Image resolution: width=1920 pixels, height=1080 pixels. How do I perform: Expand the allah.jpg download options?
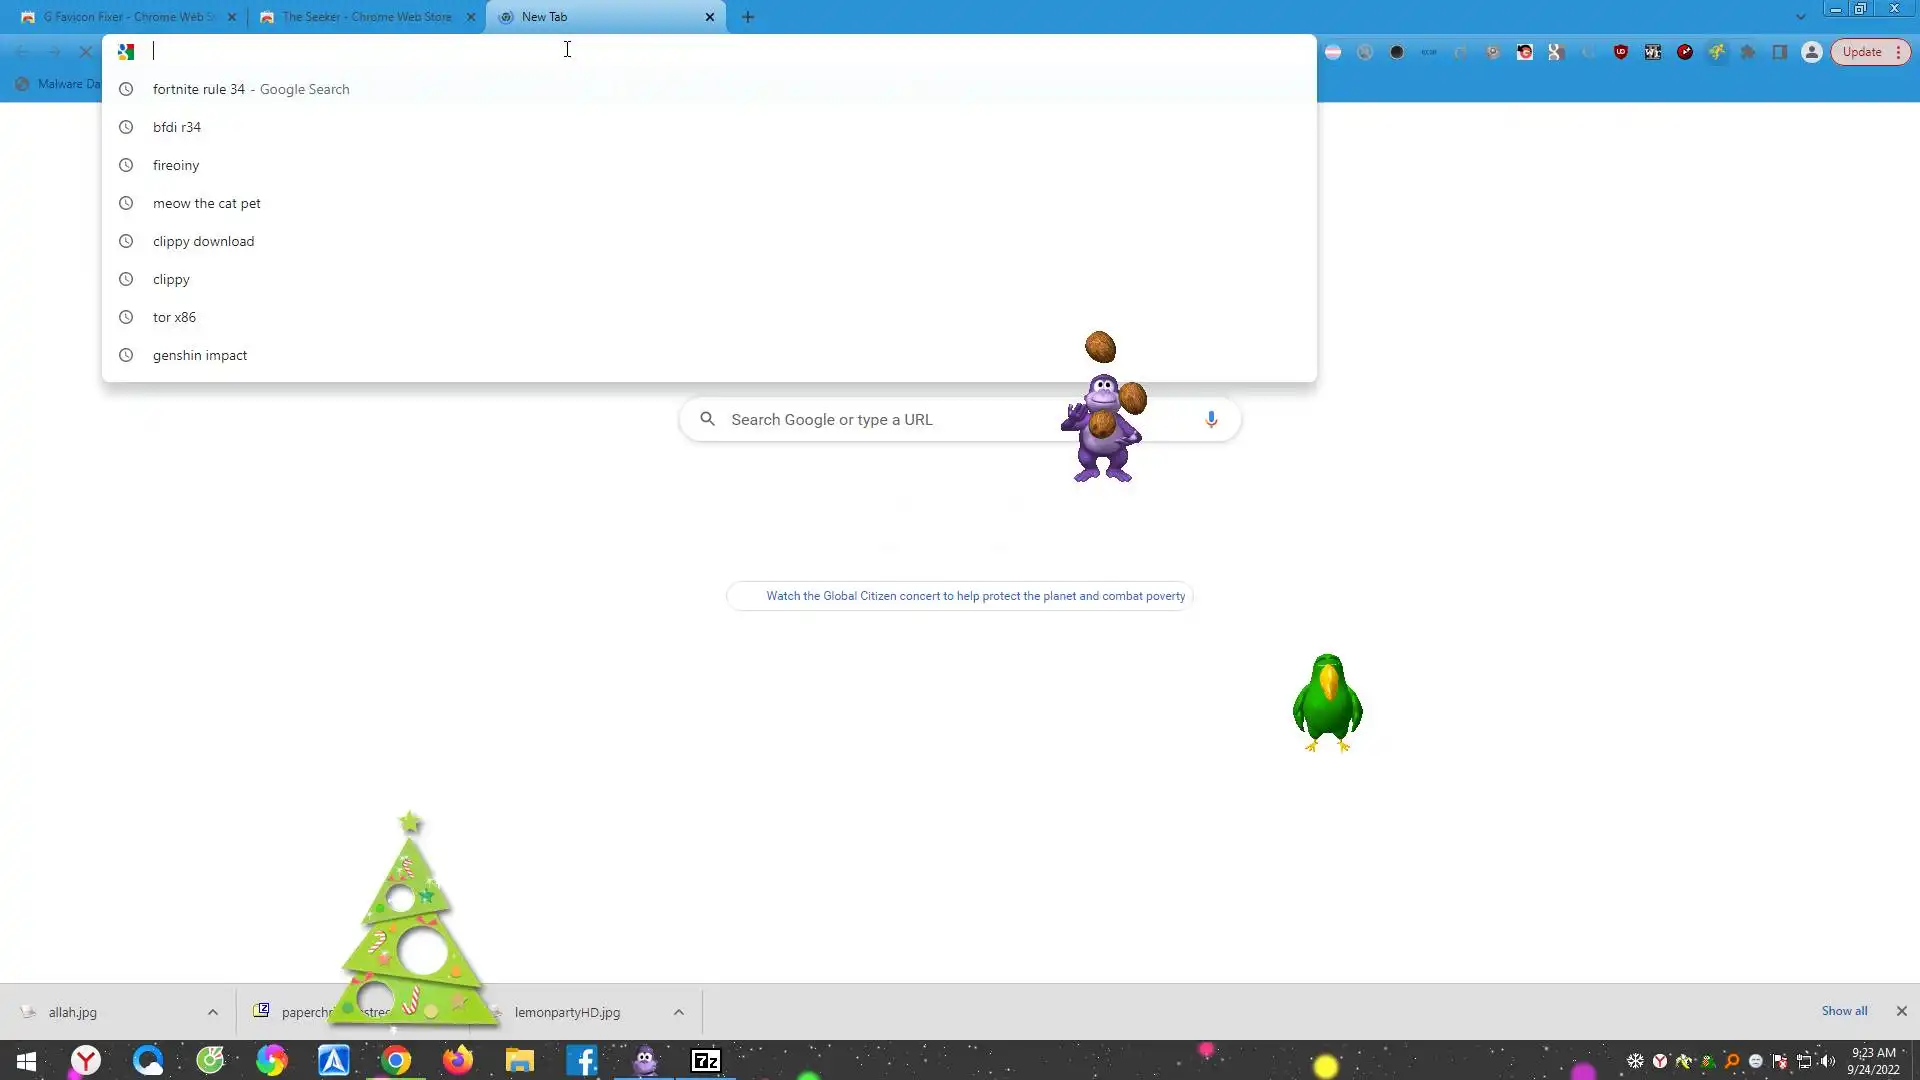click(x=213, y=1012)
